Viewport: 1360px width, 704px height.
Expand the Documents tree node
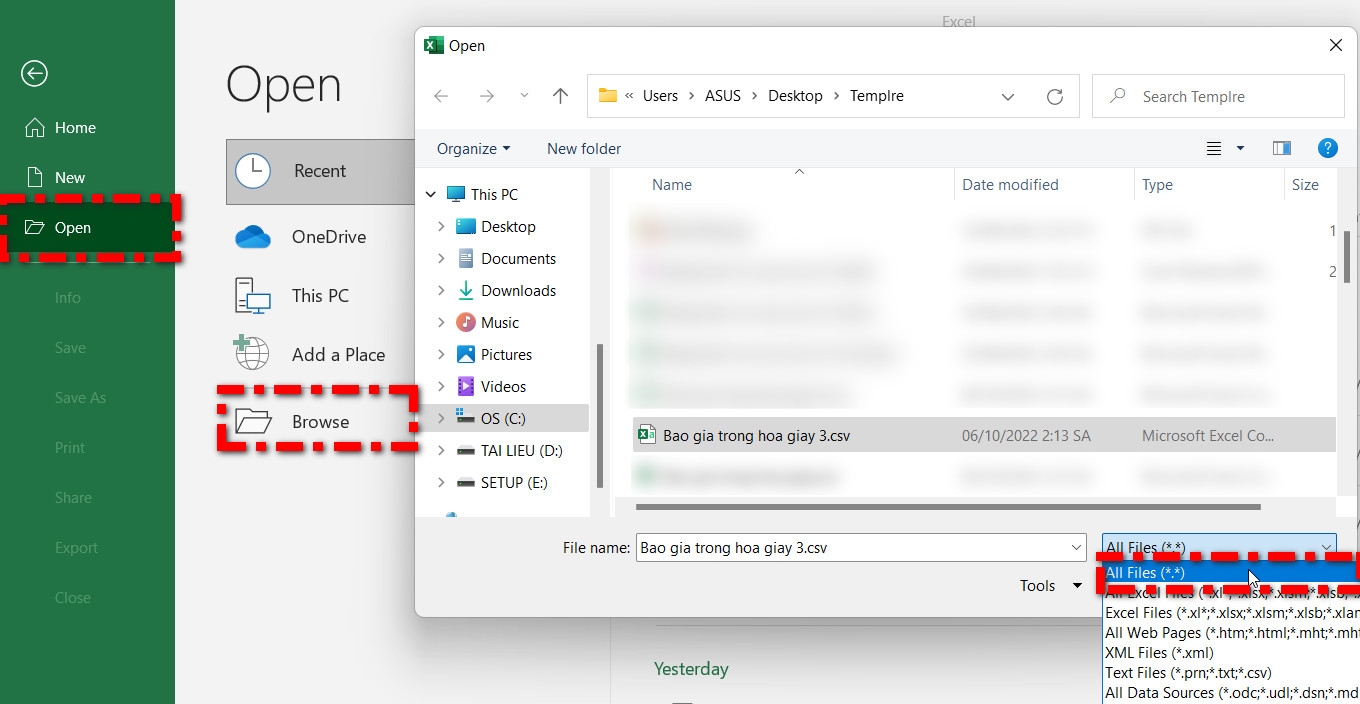tap(441, 259)
